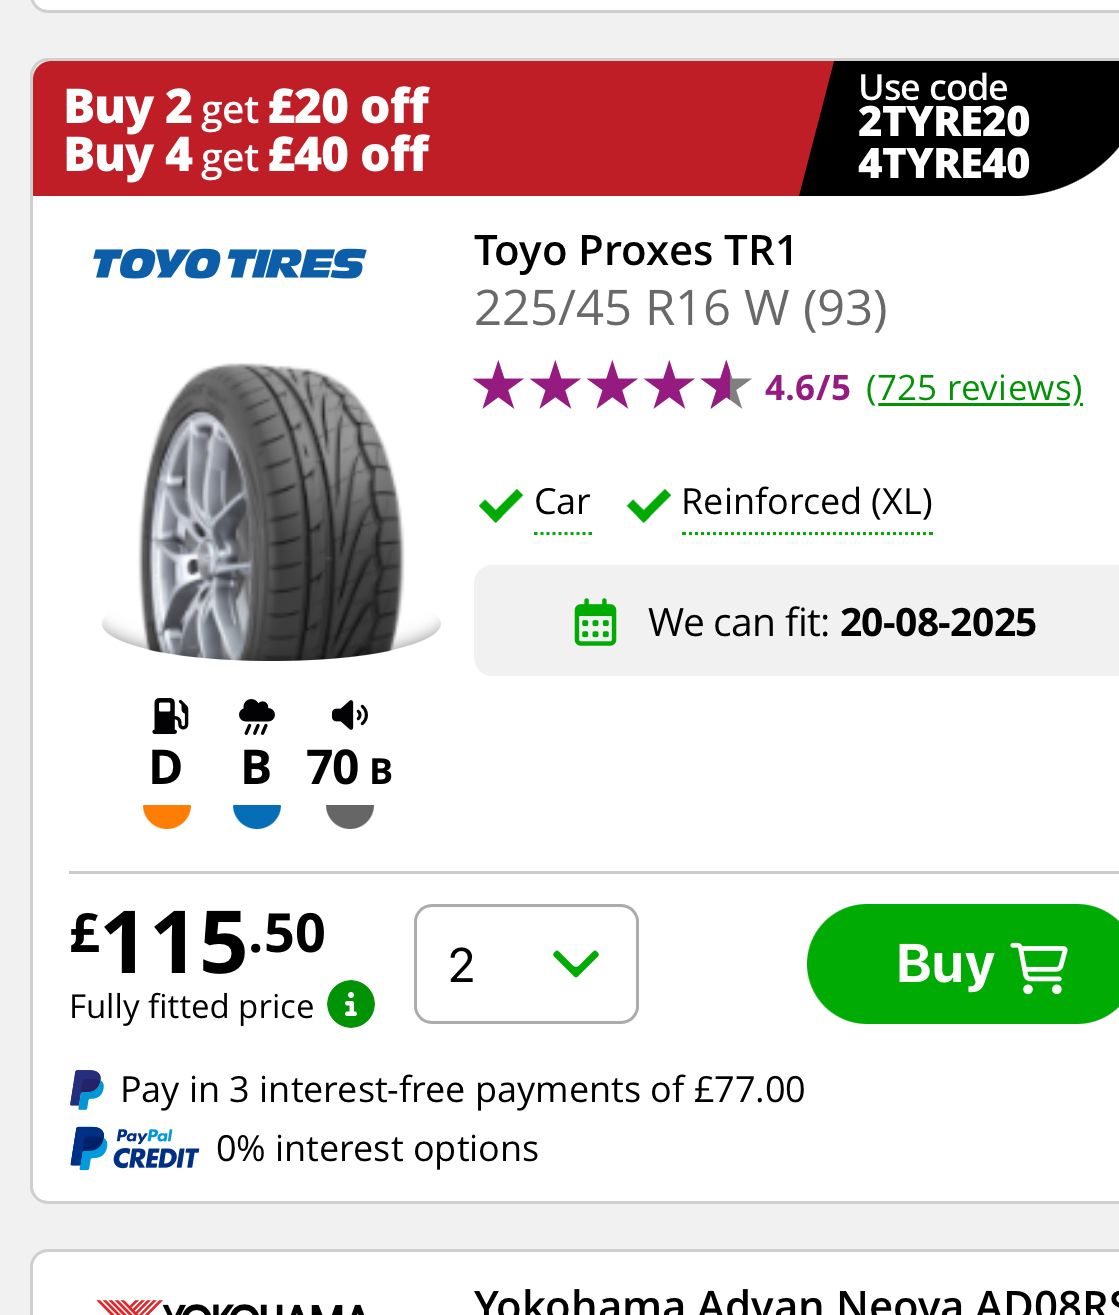
Task: Click the Toyo Proxes TR1 product title
Action: (635, 251)
